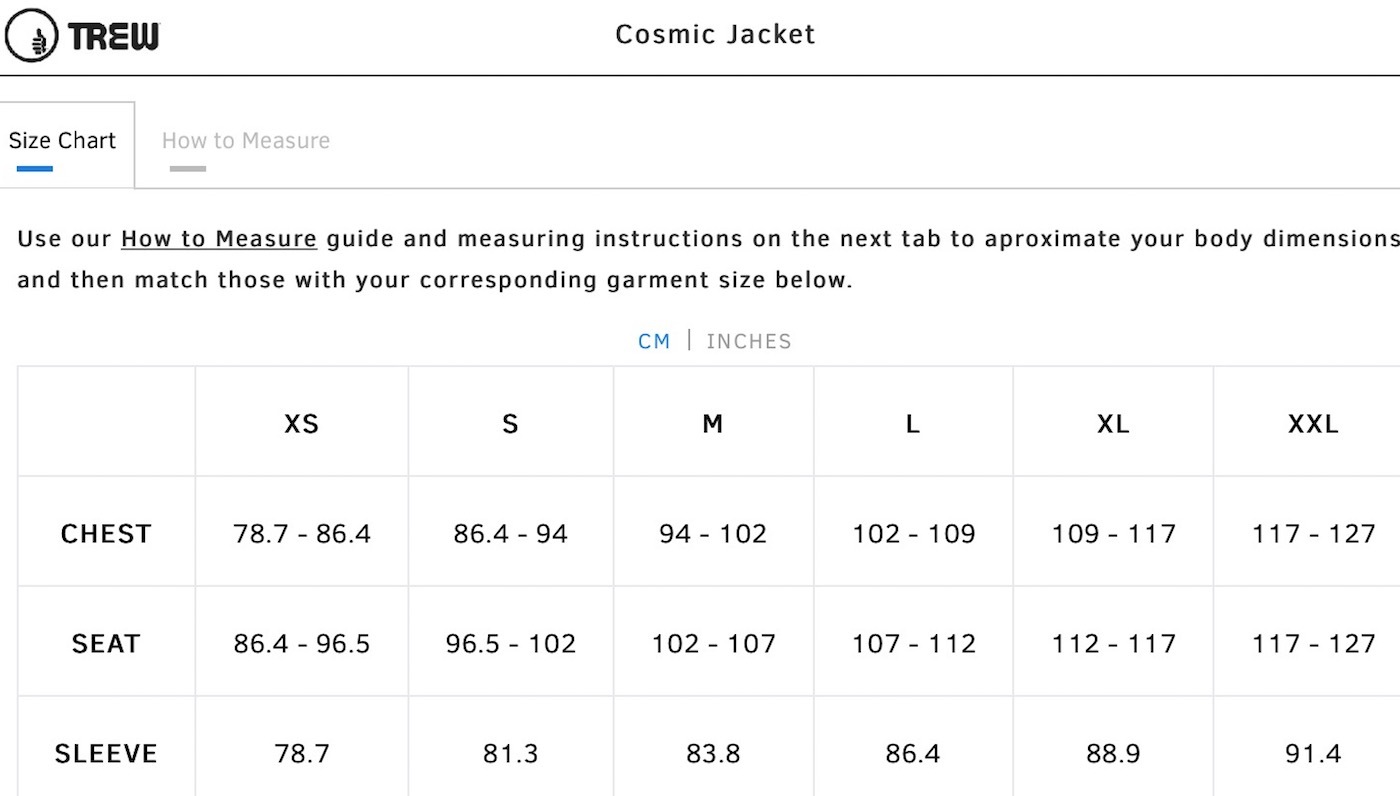Viewport: 1400px width, 796px height.
Task: Click the TREW wordmark text
Action: coord(114,37)
